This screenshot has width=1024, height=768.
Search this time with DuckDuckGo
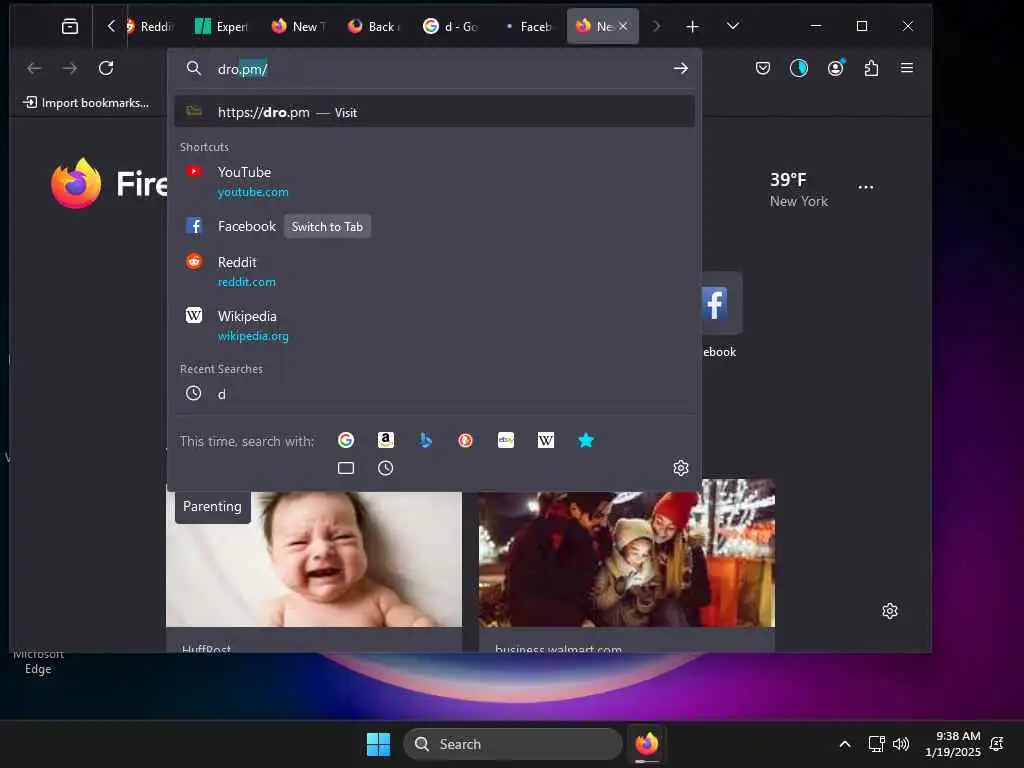click(x=466, y=440)
